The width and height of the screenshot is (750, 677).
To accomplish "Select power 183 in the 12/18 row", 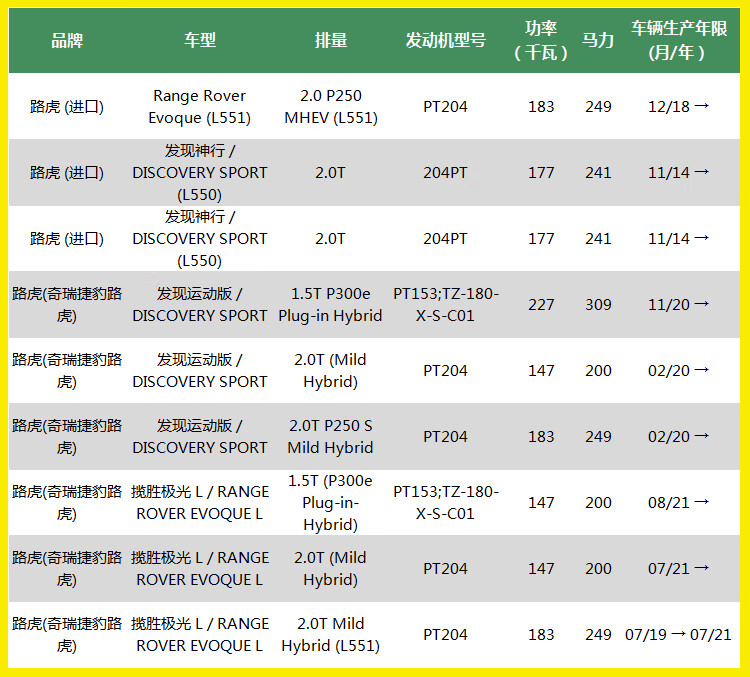I will pyautogui.click(x=541, y=107).
